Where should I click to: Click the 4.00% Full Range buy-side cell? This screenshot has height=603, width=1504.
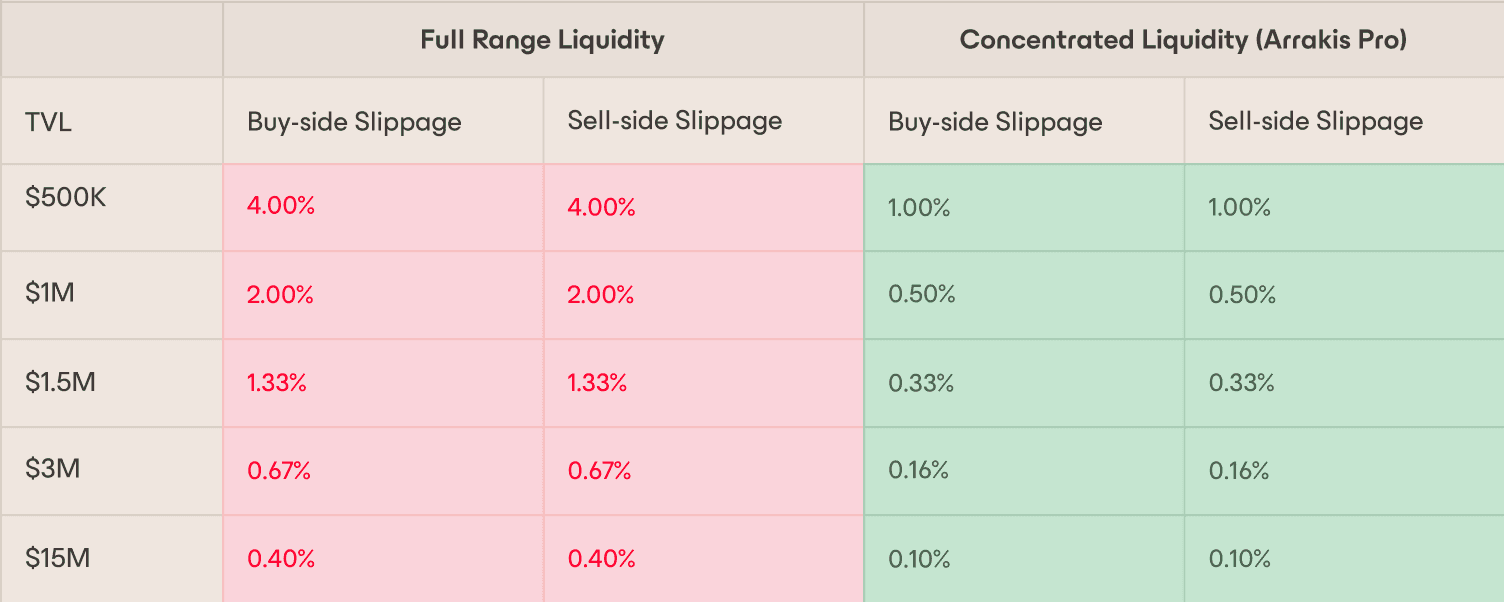[x=281, y=207]
